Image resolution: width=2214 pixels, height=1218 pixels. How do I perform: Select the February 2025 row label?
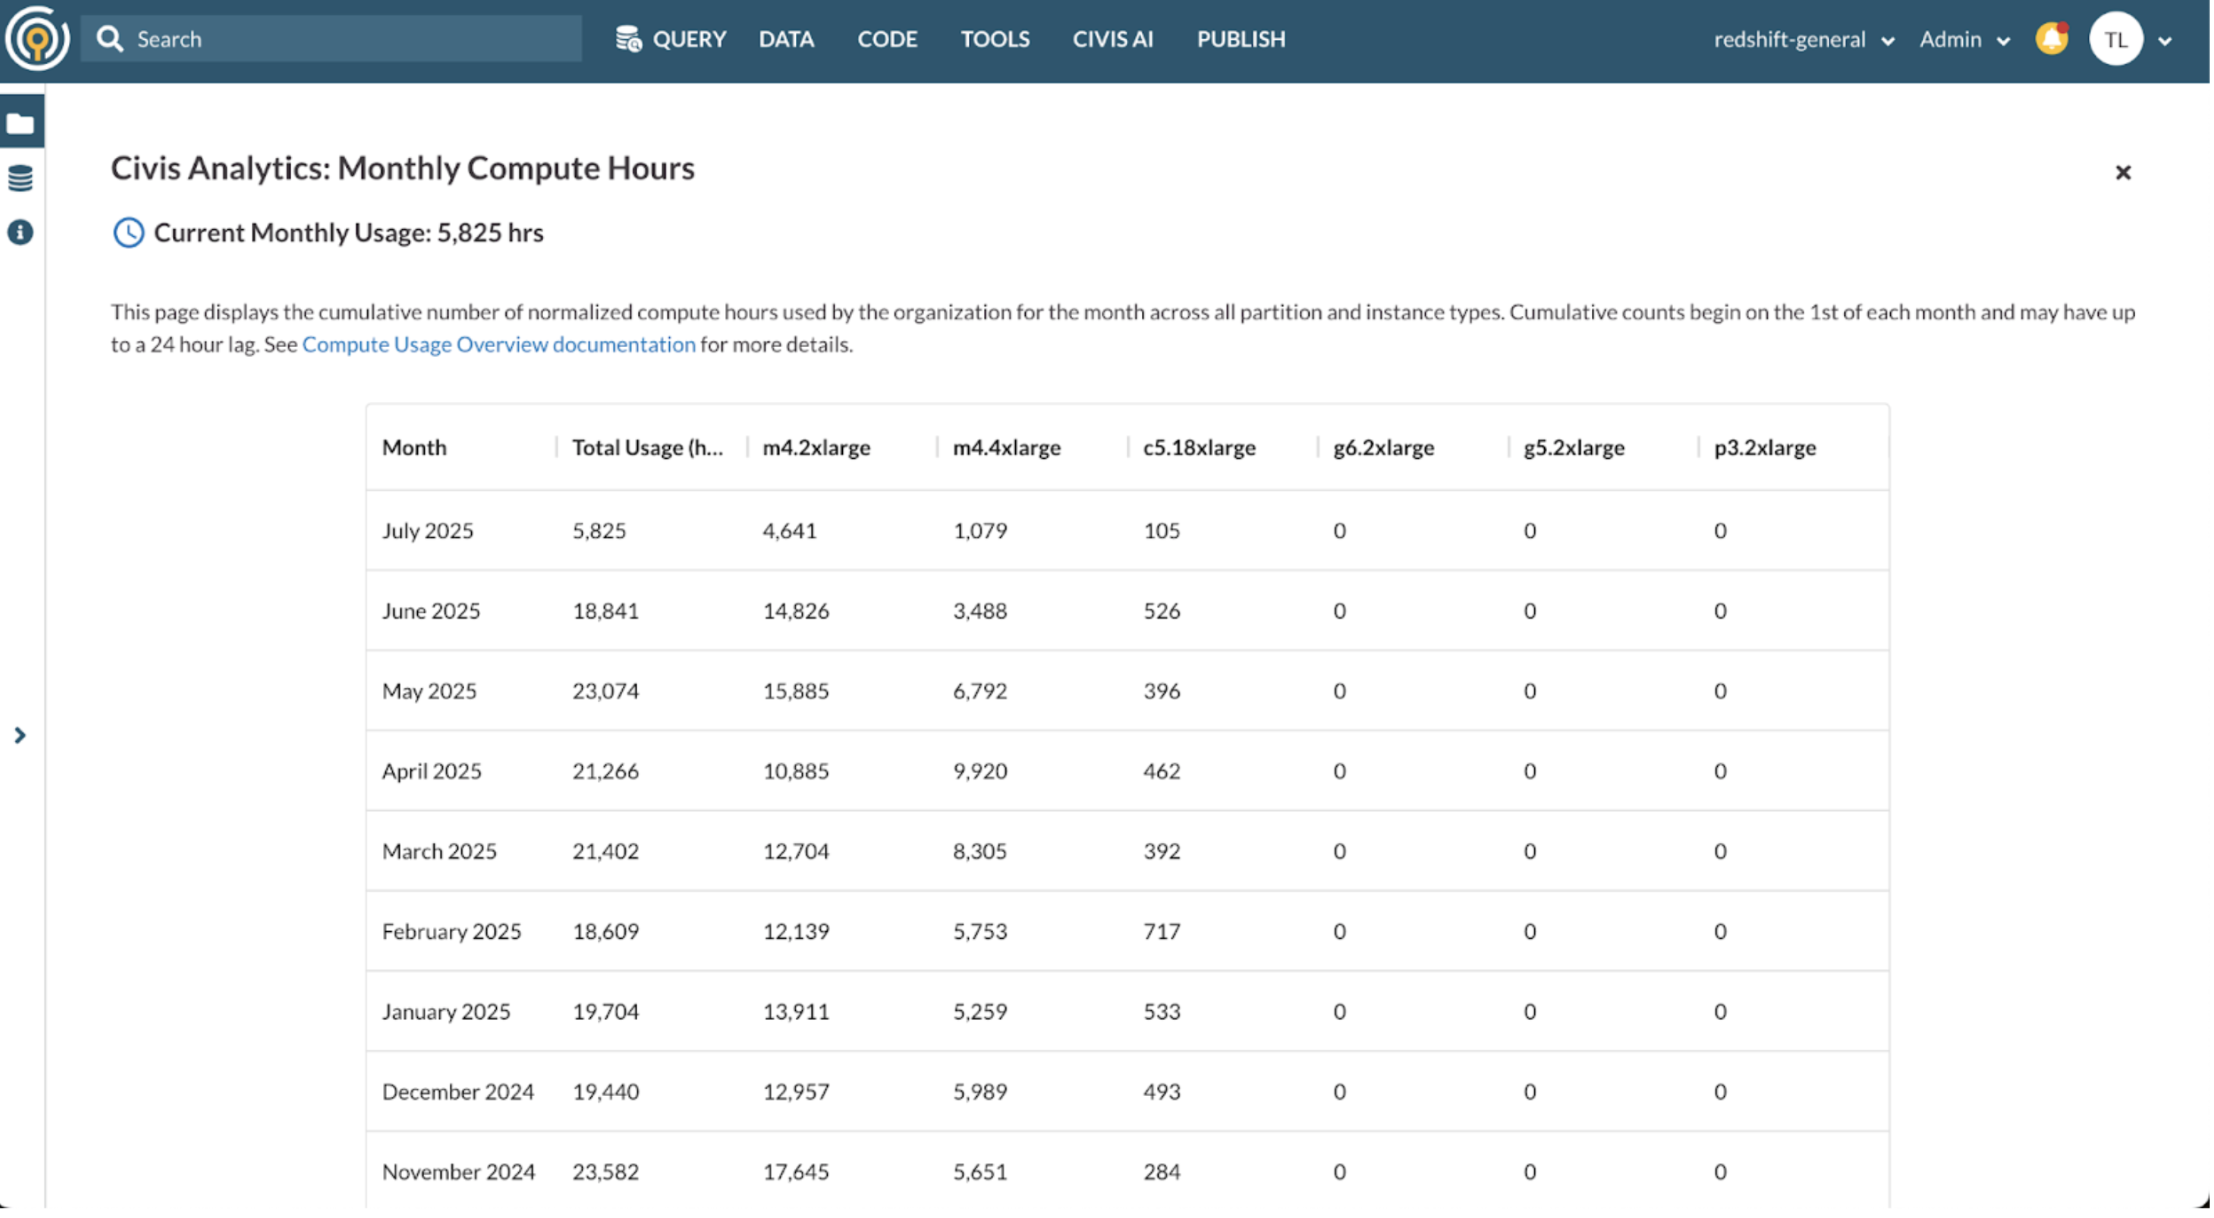tap(451, 931)
